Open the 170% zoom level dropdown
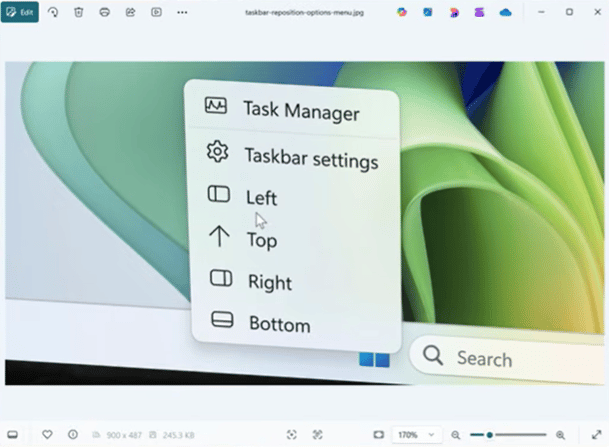Viewport: 609px width, 447px height. click(x=416, y=435)
